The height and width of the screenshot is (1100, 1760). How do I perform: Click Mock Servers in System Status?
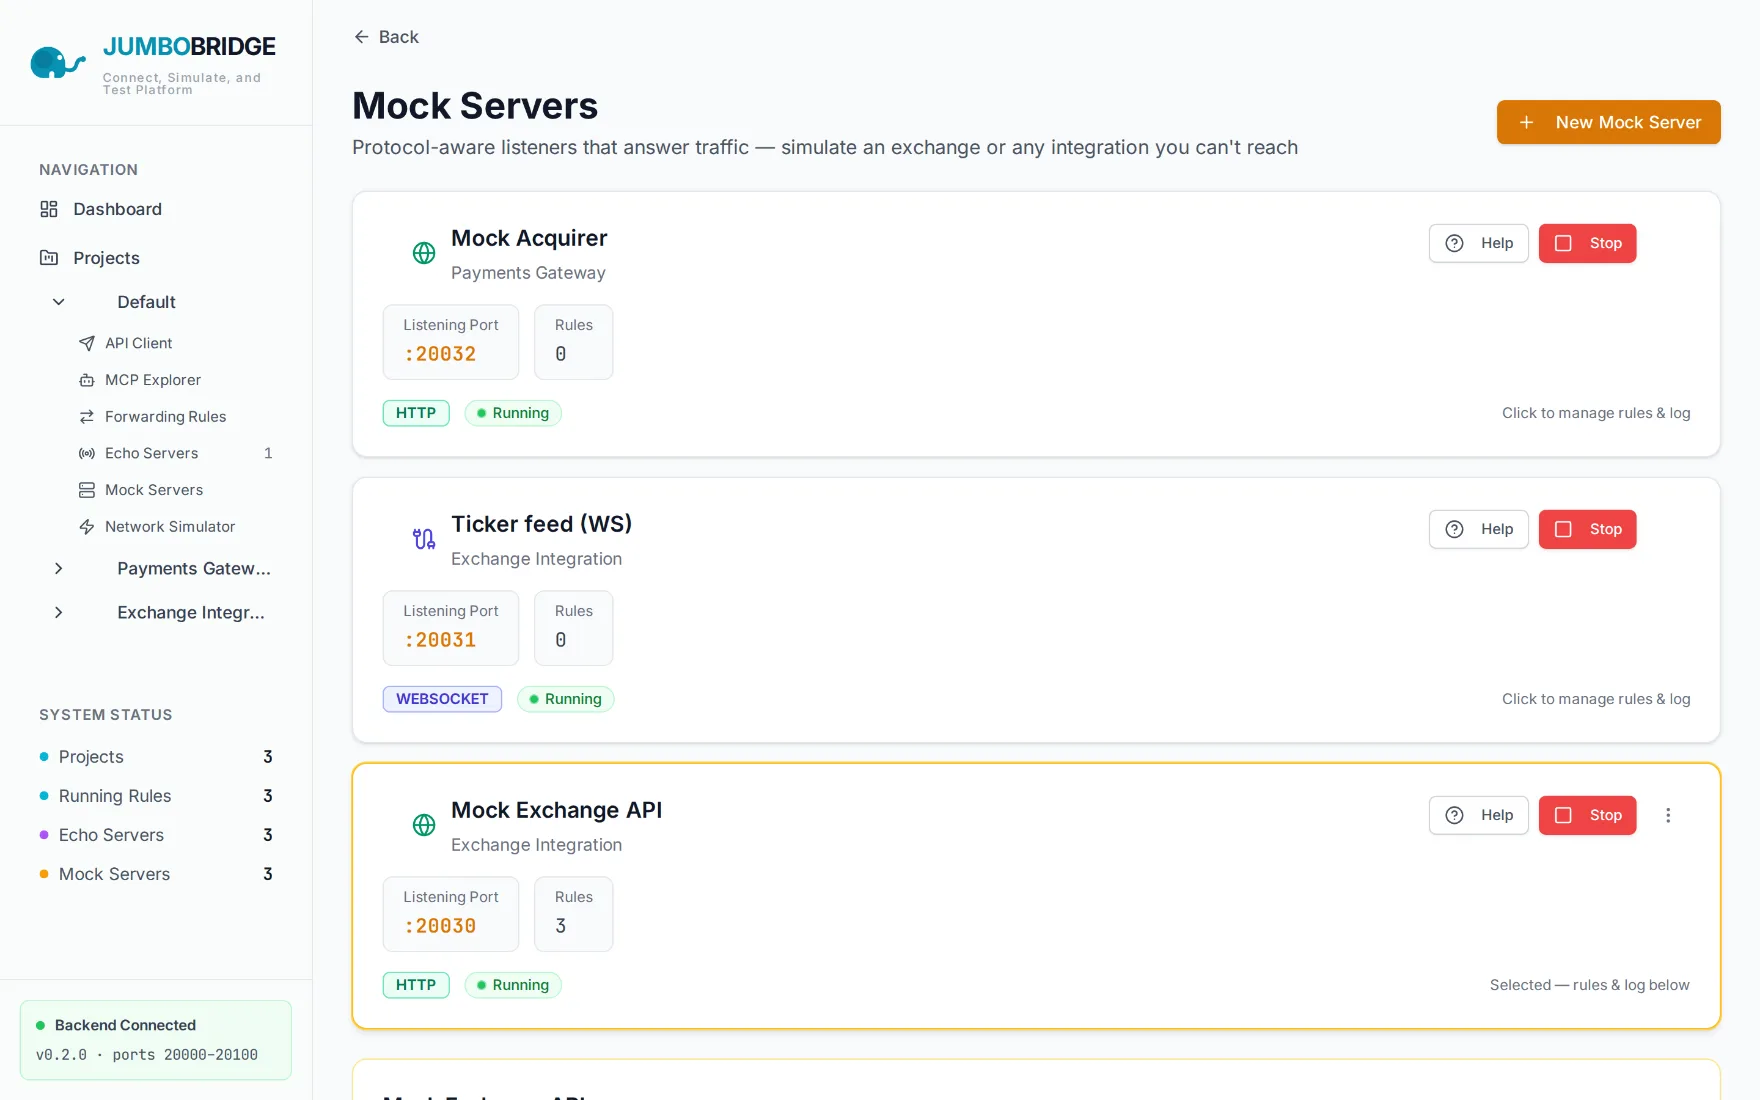[156, 874]
